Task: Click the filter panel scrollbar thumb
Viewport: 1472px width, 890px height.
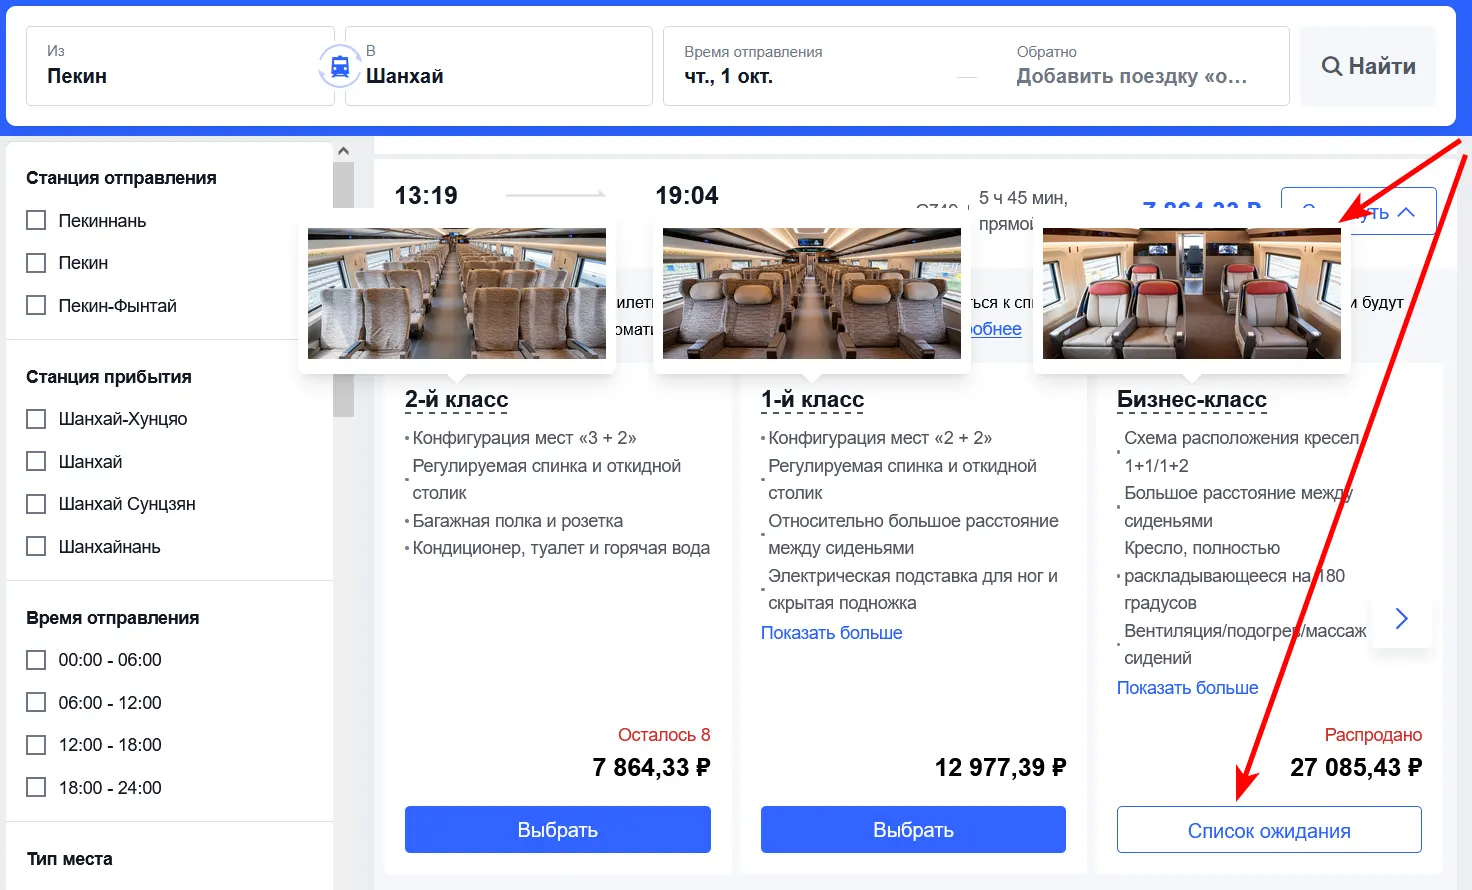Action: point(343,288)
